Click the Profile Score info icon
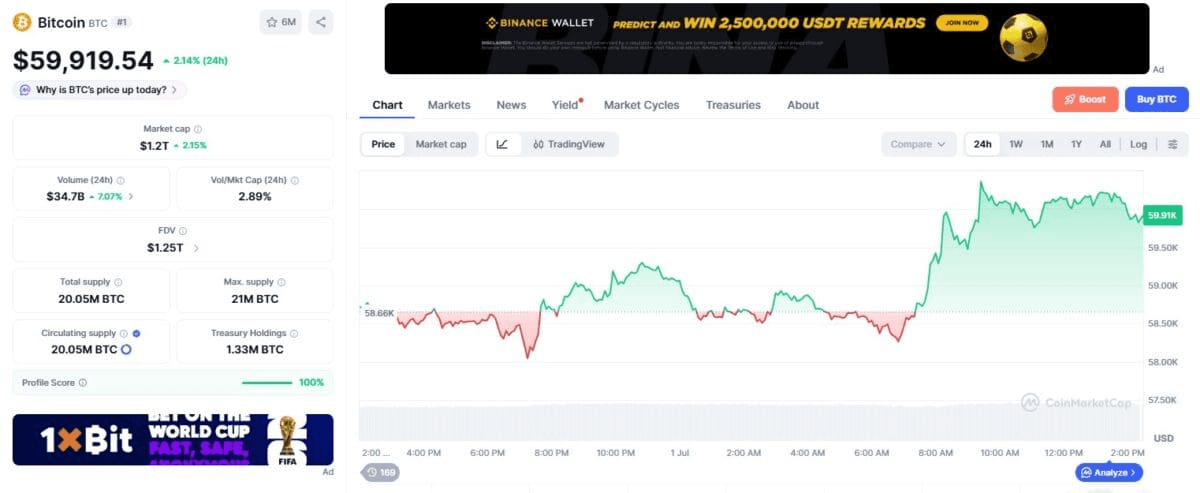 click(x=83, y=382)
